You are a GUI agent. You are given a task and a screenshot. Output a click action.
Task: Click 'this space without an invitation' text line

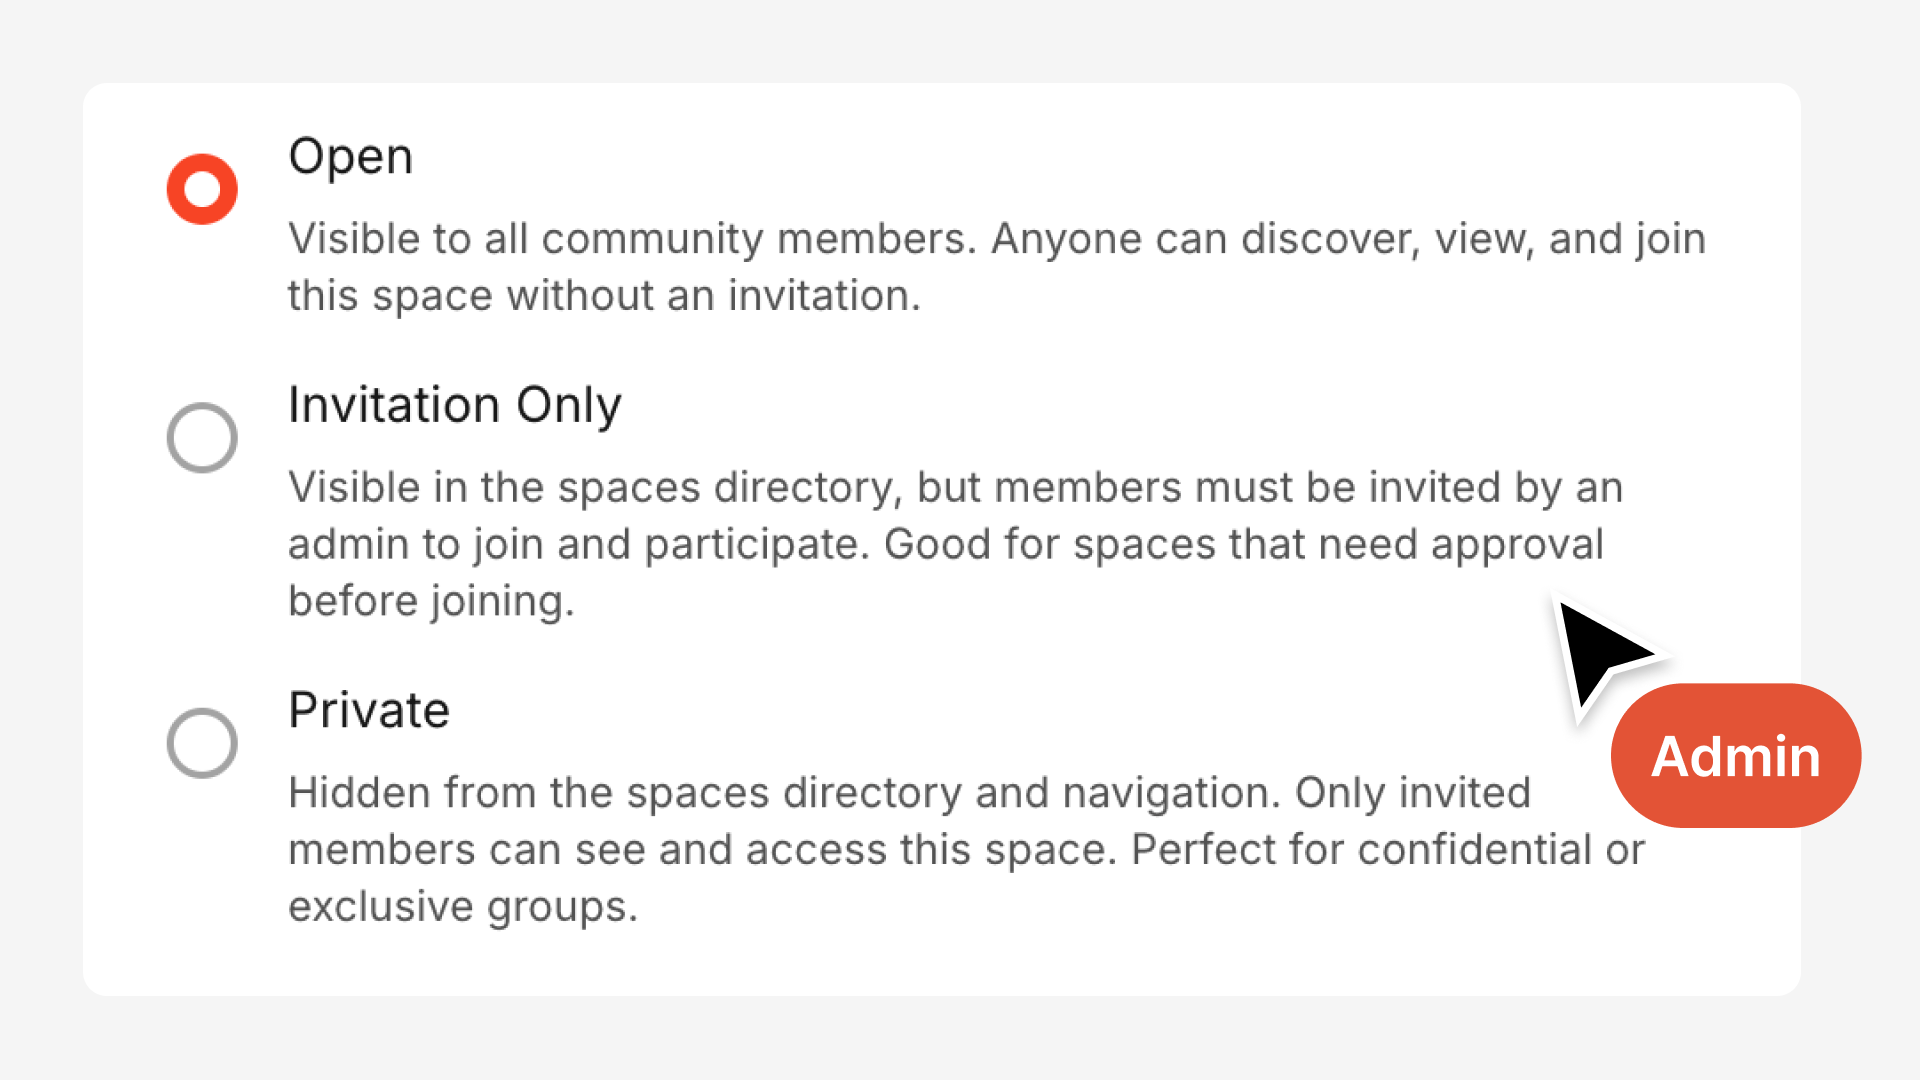coord(604,296)
